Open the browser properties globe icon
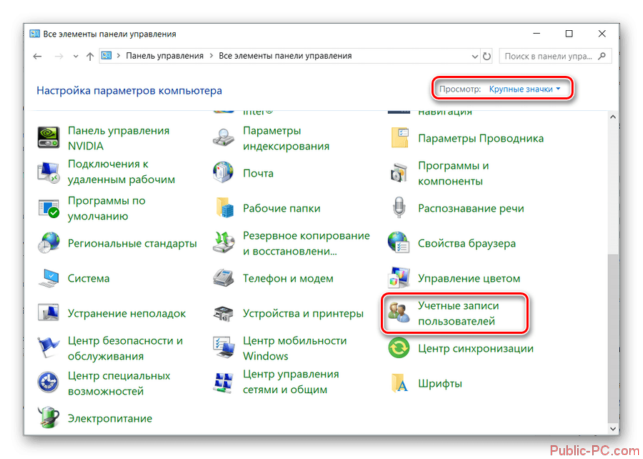The width and height of the screenshot is (643, 459). pos(399,243)
